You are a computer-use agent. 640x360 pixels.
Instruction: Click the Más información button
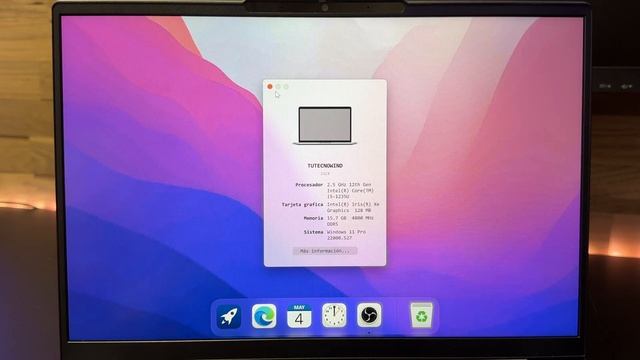[x=325, y=251]
